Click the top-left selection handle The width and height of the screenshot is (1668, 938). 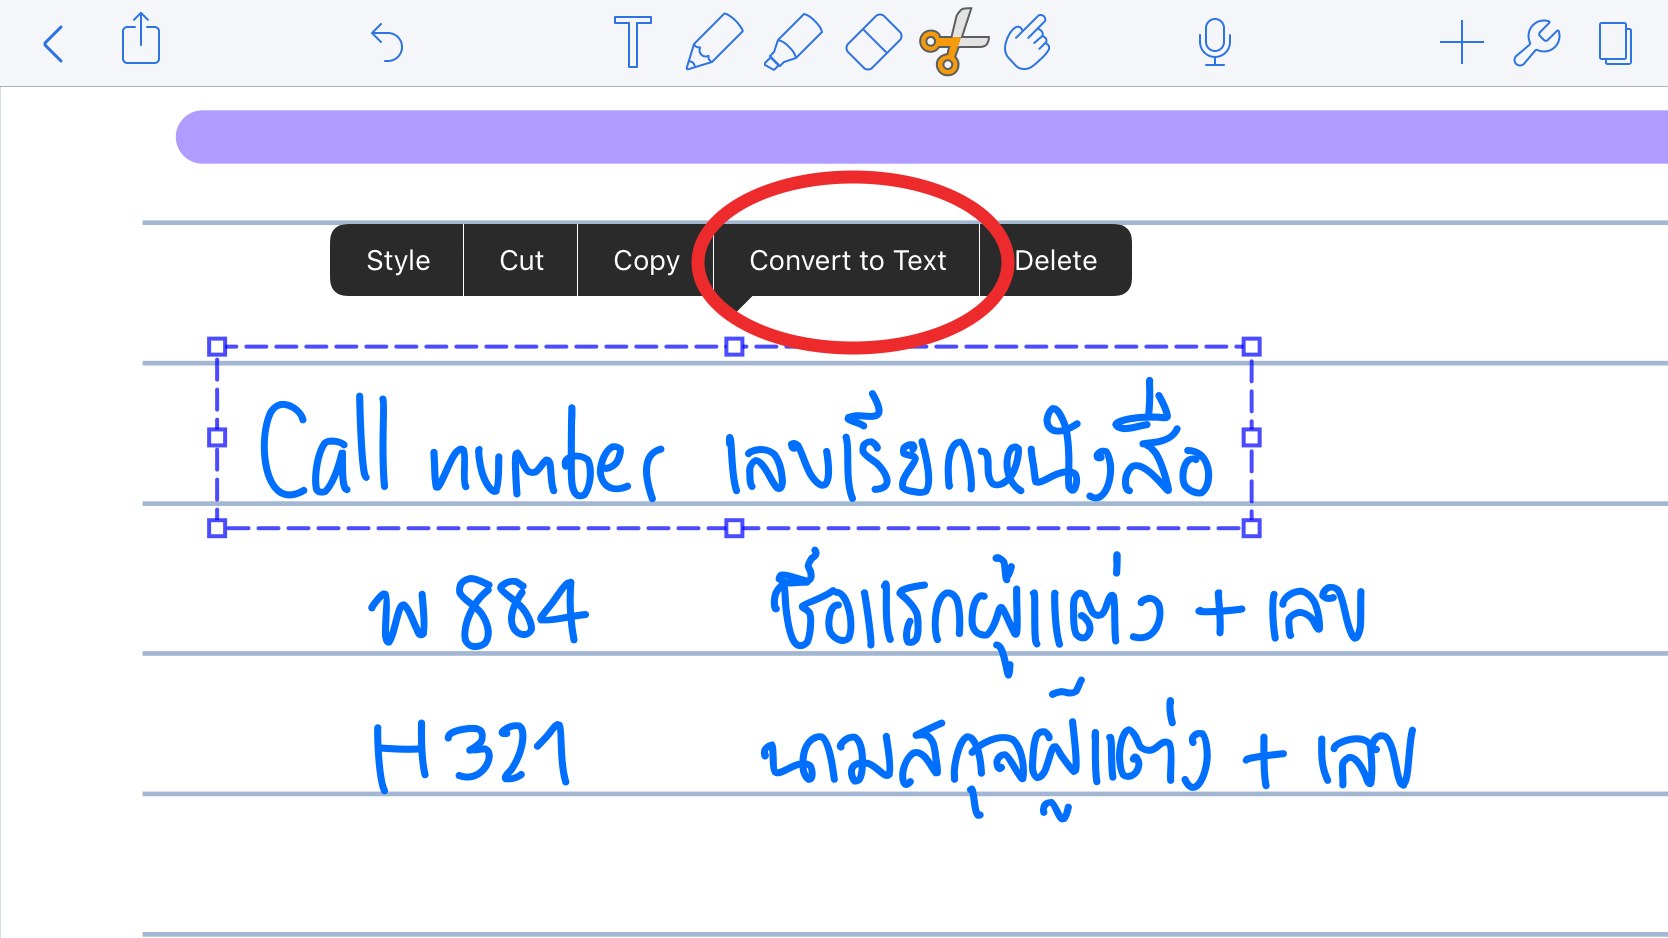pos(217,347)
